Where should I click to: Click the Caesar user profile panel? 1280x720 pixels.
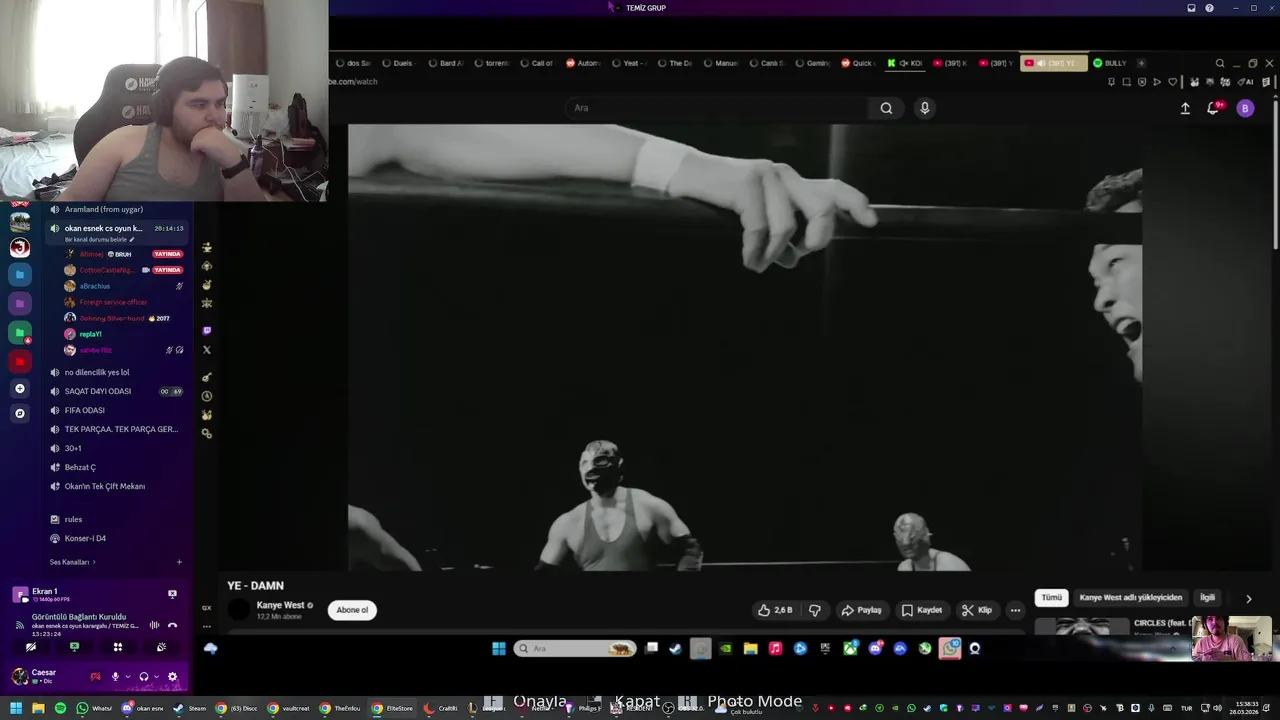(48, 677)
